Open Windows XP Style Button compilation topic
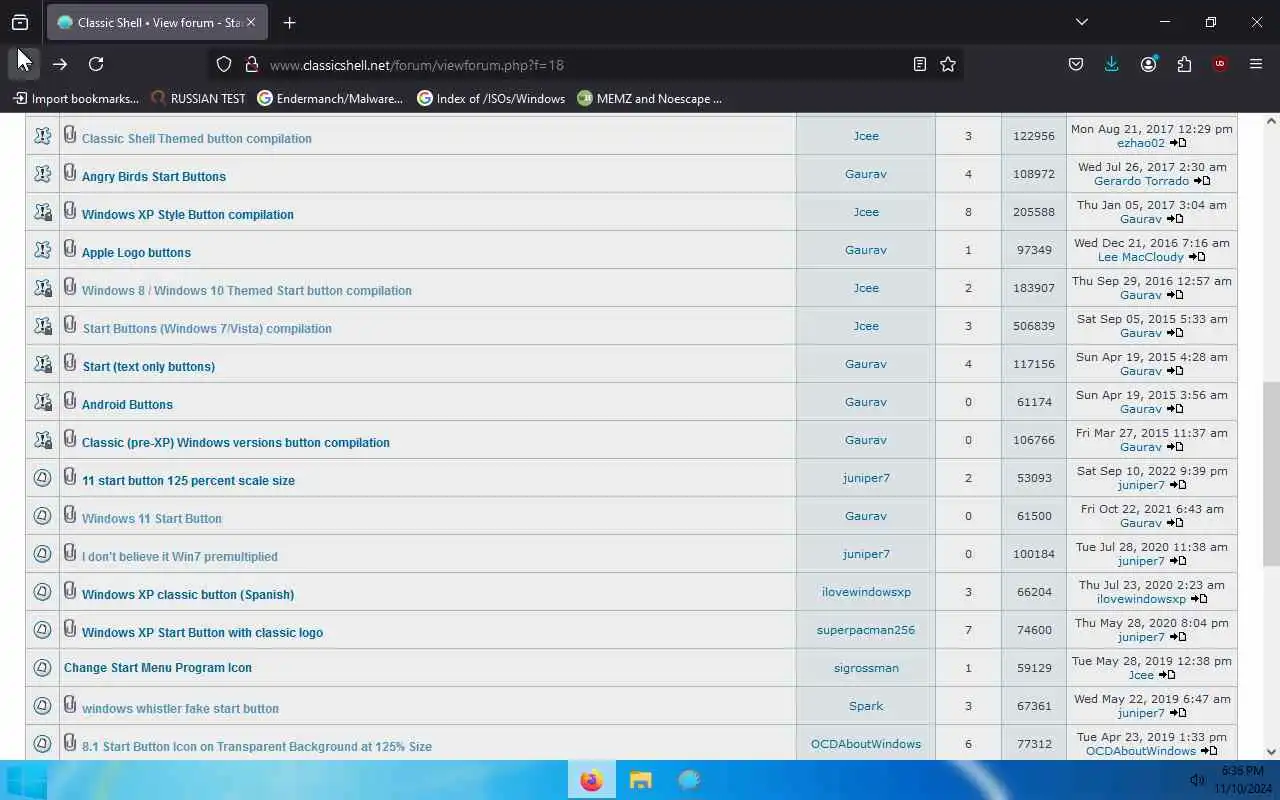1280x800 pixels. click(x=188, y=215)
